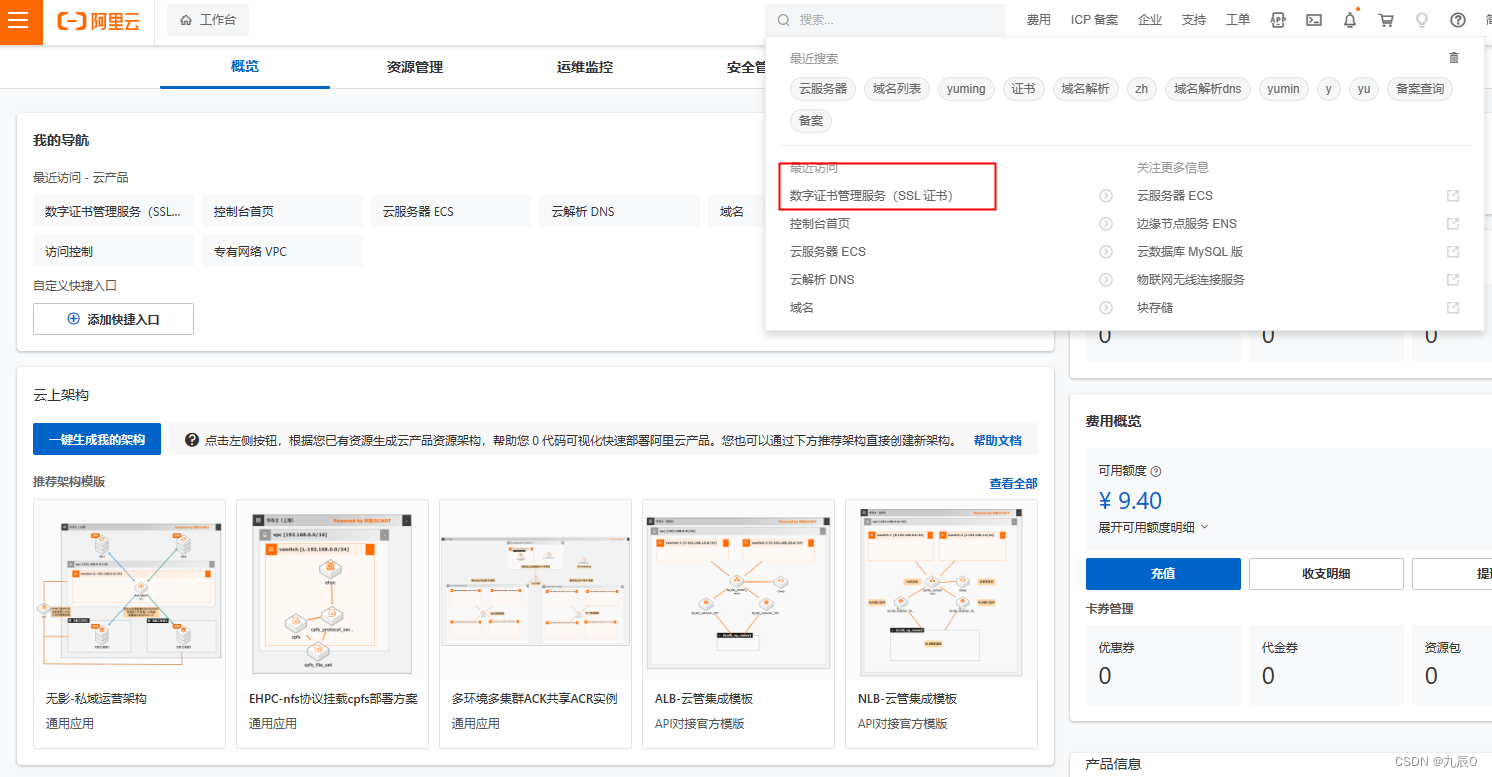The height and width of the screenshot is (777, 1492).
Task: Click 添加快捷入口 button
Action: pyautogui.click(x=113, y=319)
